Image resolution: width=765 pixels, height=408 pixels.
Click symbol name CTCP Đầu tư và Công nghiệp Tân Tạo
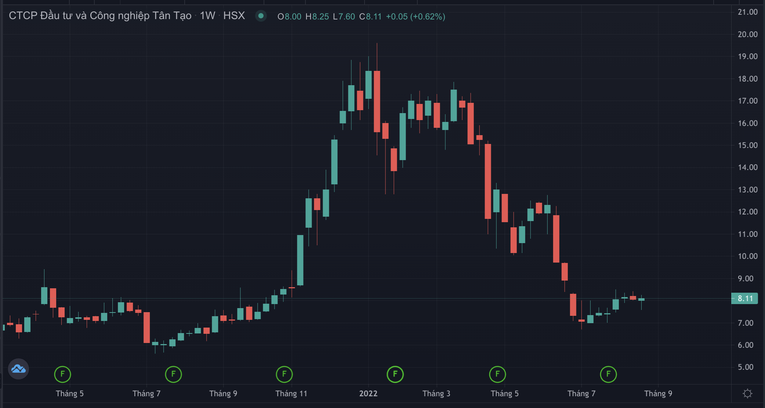point(101,17)
